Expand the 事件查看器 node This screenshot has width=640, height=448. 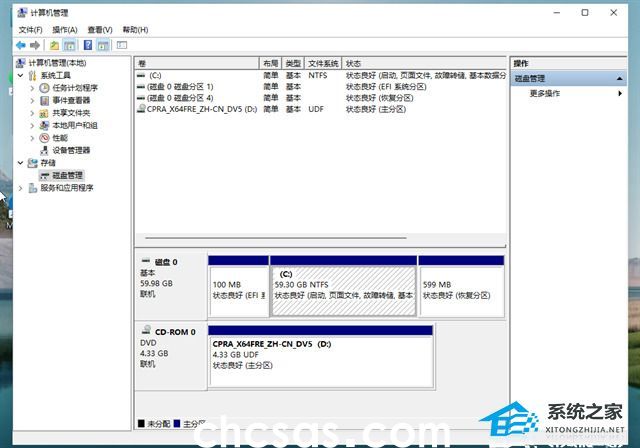click(32, 100)
